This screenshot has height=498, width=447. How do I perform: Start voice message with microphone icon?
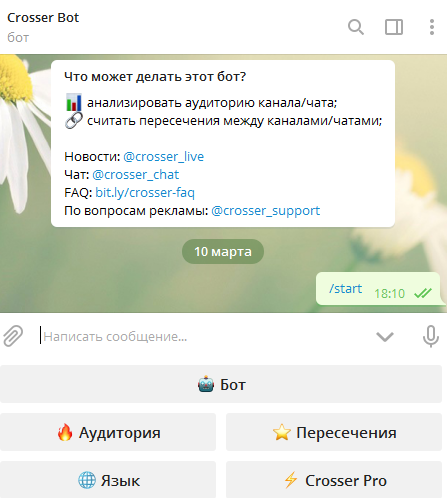click(431, 336)
